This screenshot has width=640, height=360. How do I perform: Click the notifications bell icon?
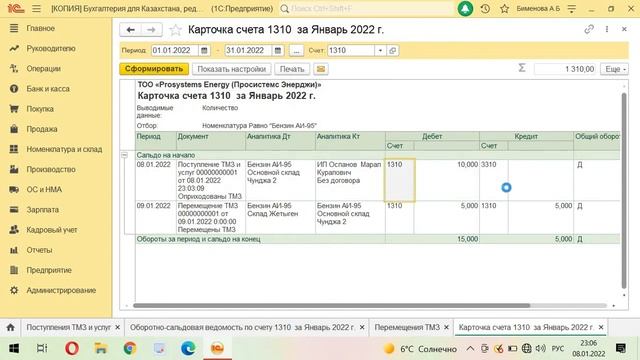point(465,9)
